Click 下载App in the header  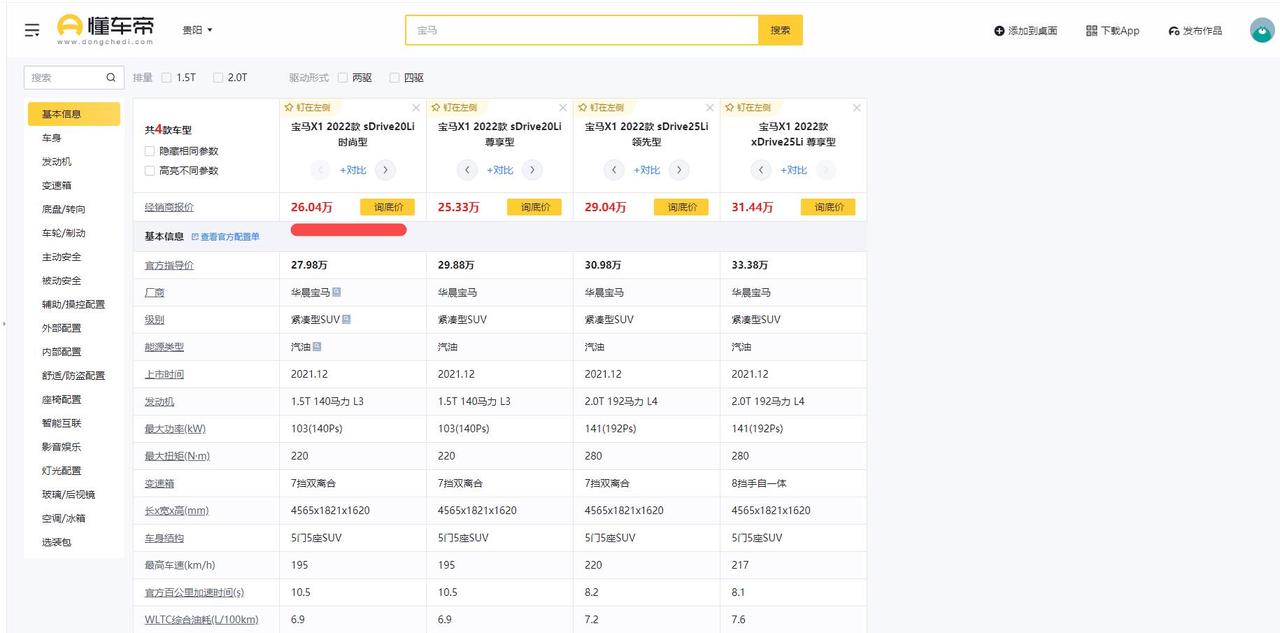1112,31
